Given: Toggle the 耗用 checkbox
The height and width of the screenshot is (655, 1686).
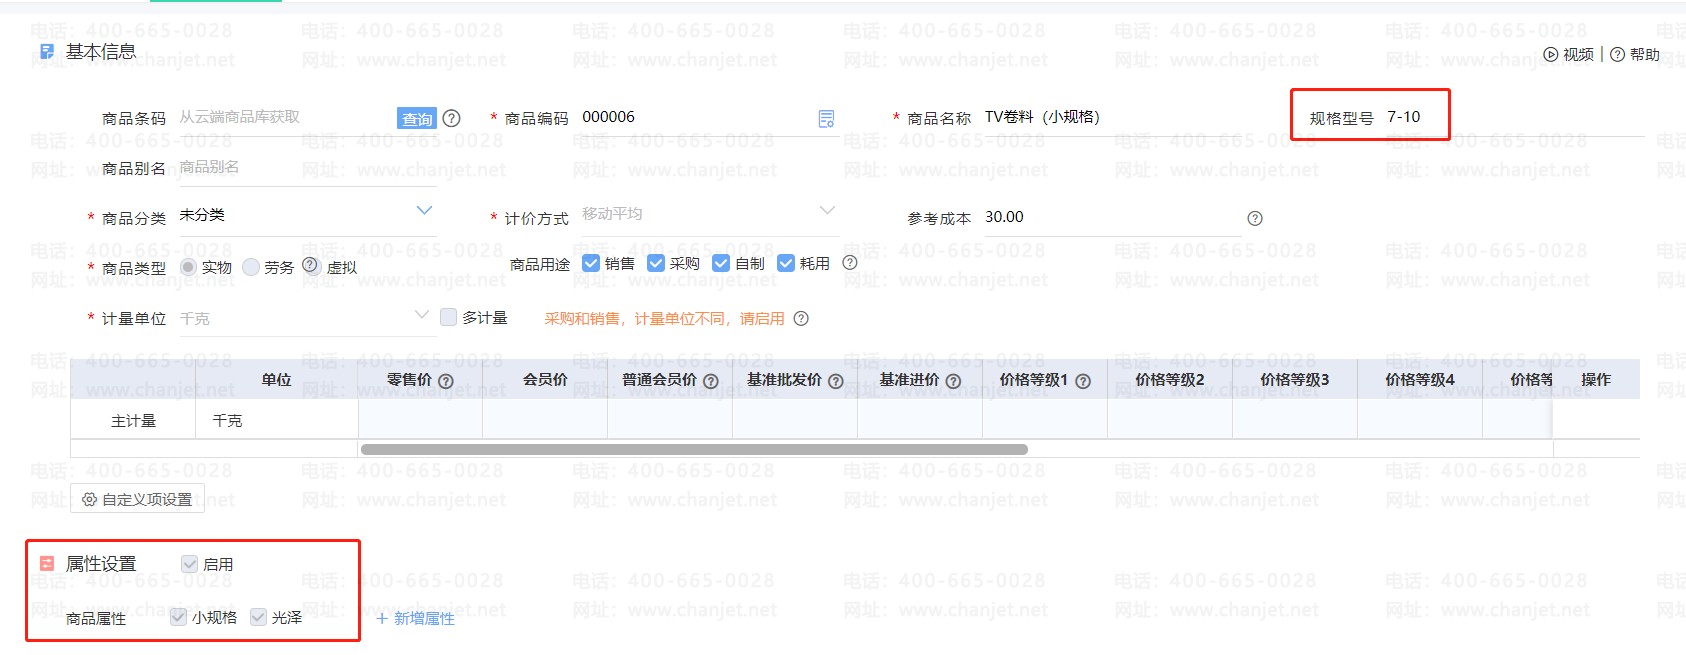Looking at the screenshot, I should pyautogui.click(x=786, y=263).
